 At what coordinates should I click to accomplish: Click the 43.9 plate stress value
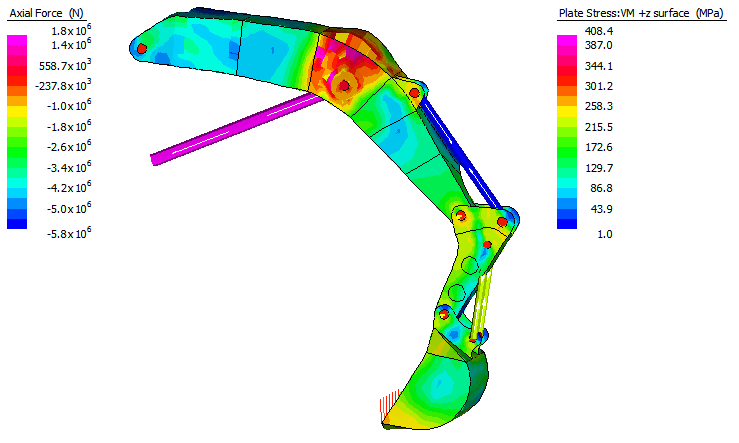pyautogui.click(x=601, y=209)
